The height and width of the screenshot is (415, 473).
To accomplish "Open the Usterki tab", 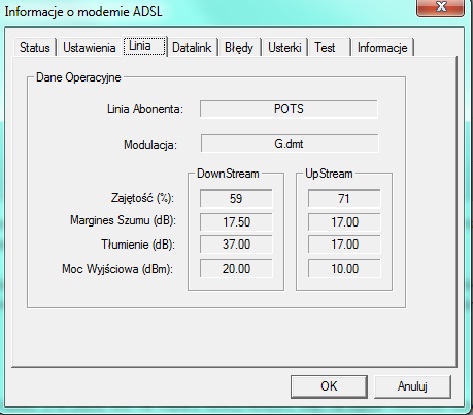I will click(285, 47).
